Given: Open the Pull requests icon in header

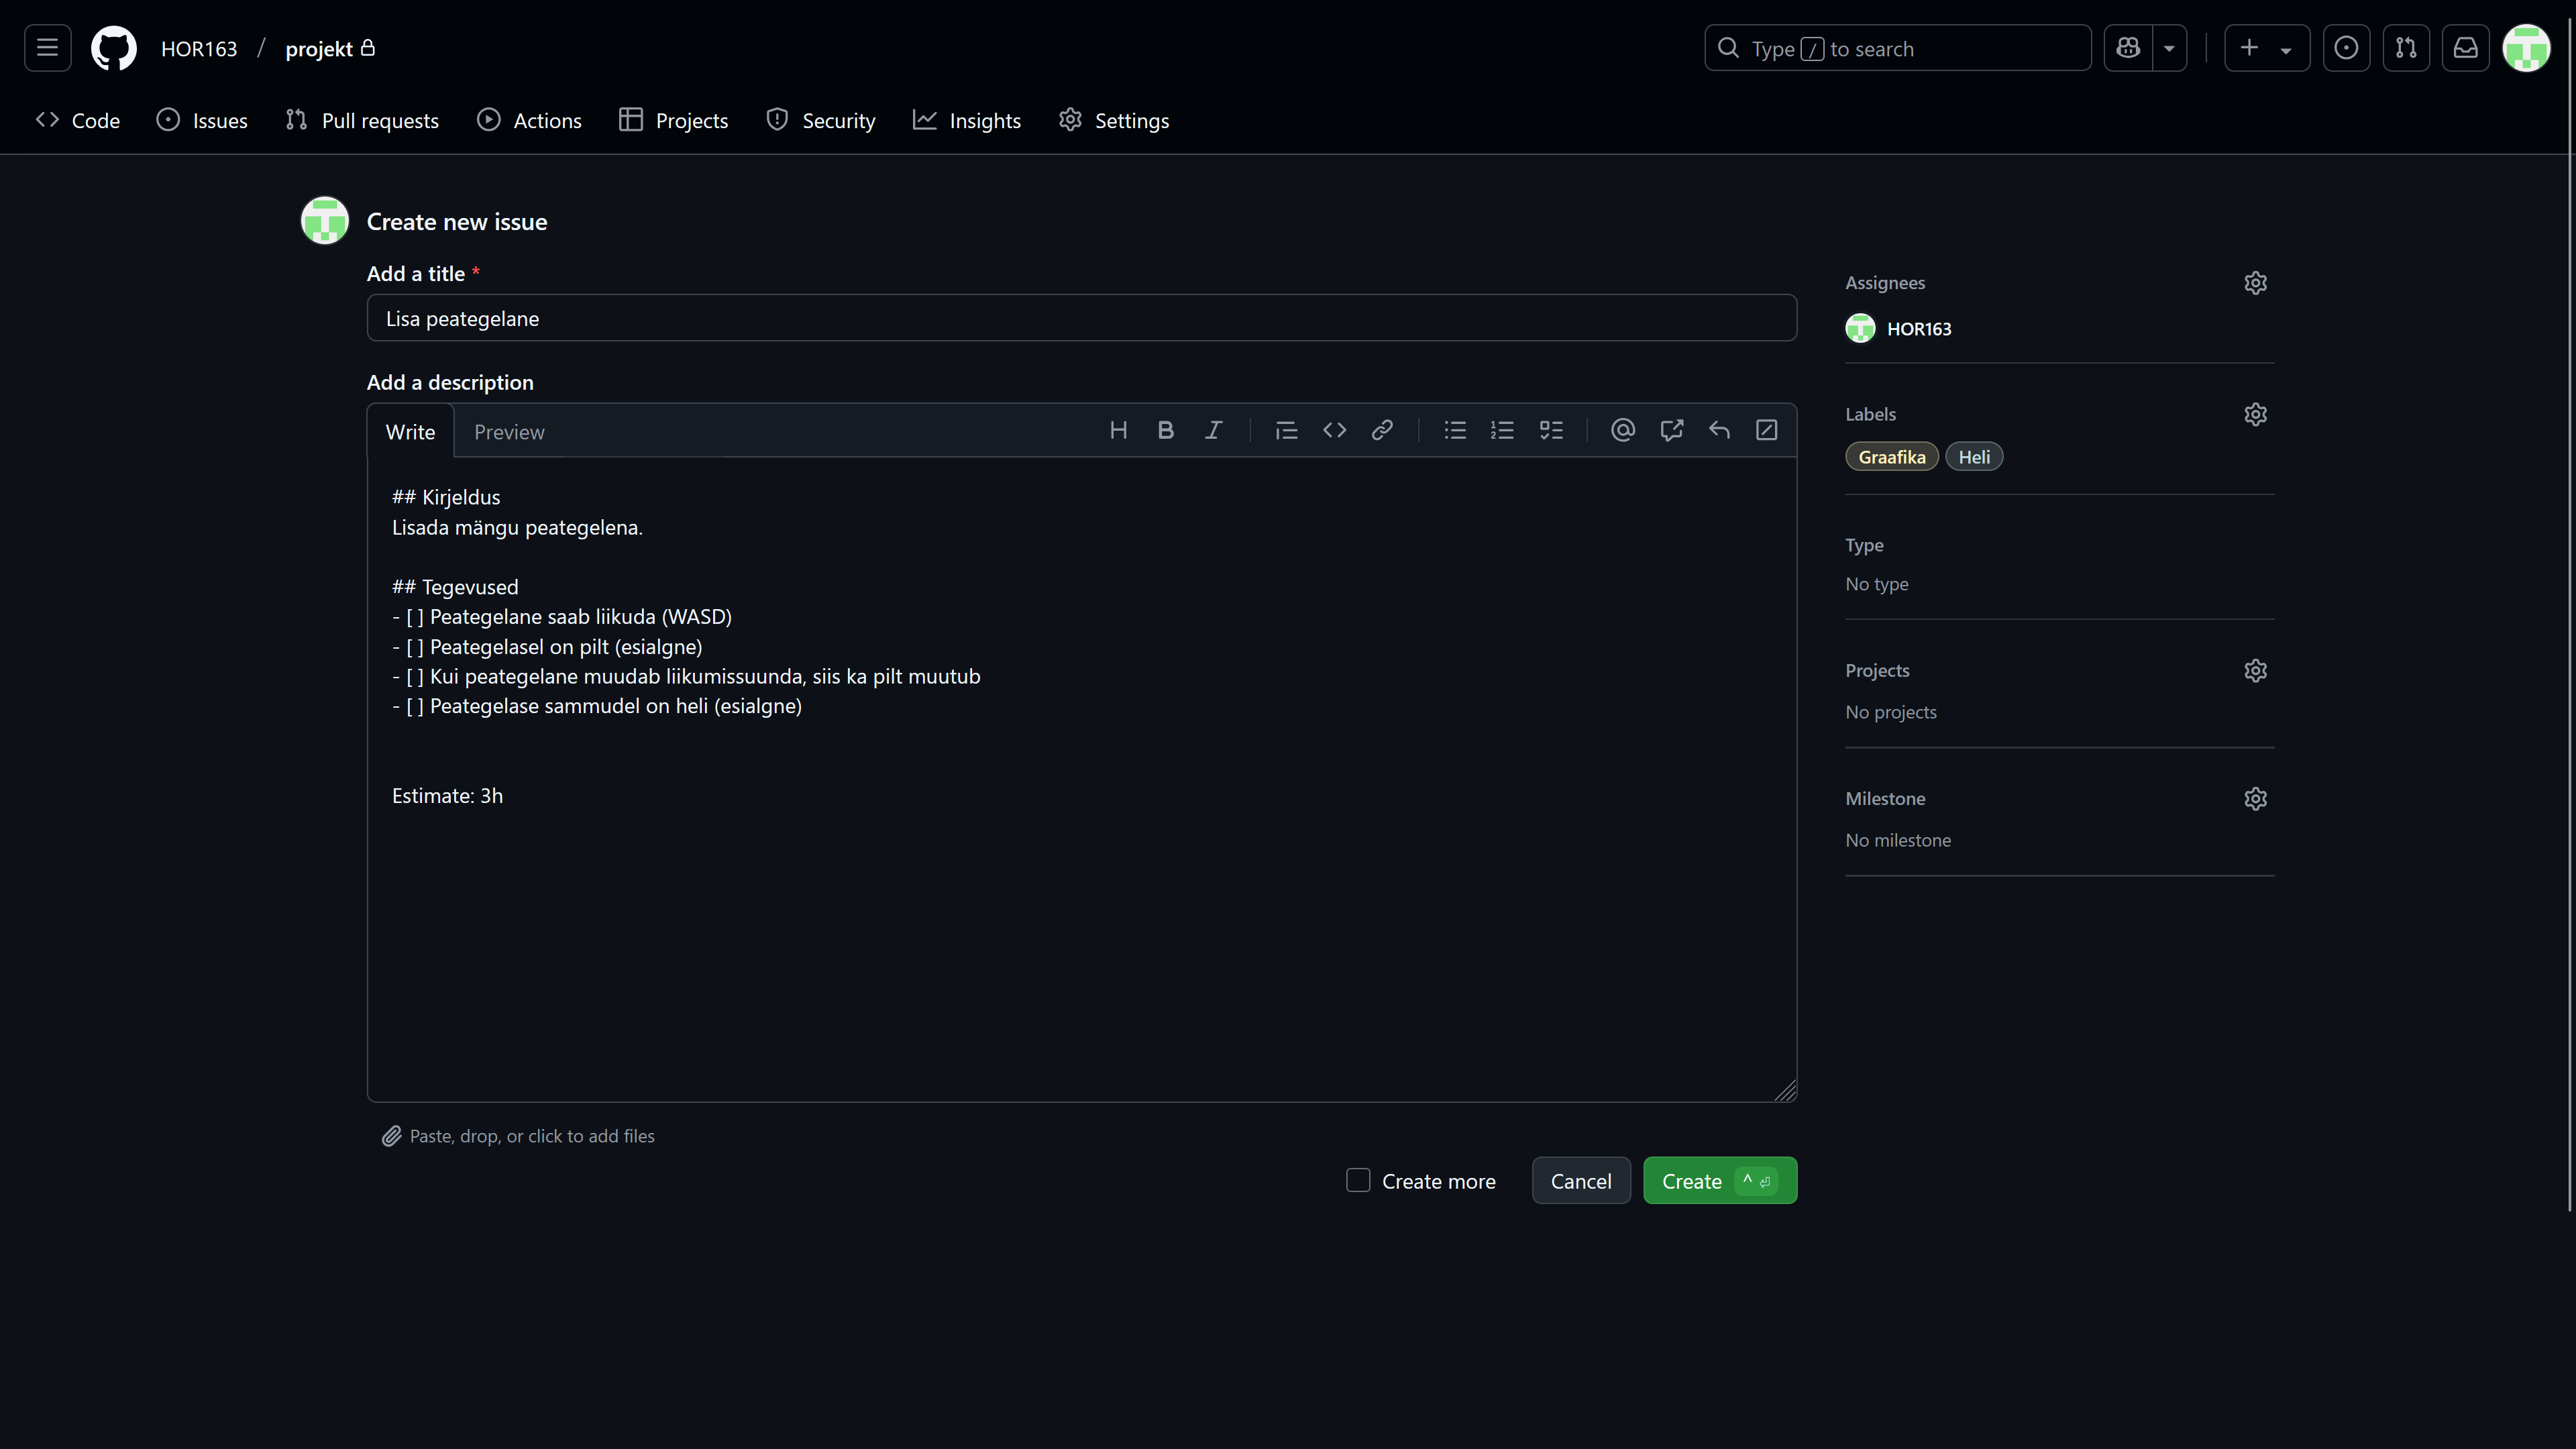Looking at the screenshot, I should (x=2406, y=48).
